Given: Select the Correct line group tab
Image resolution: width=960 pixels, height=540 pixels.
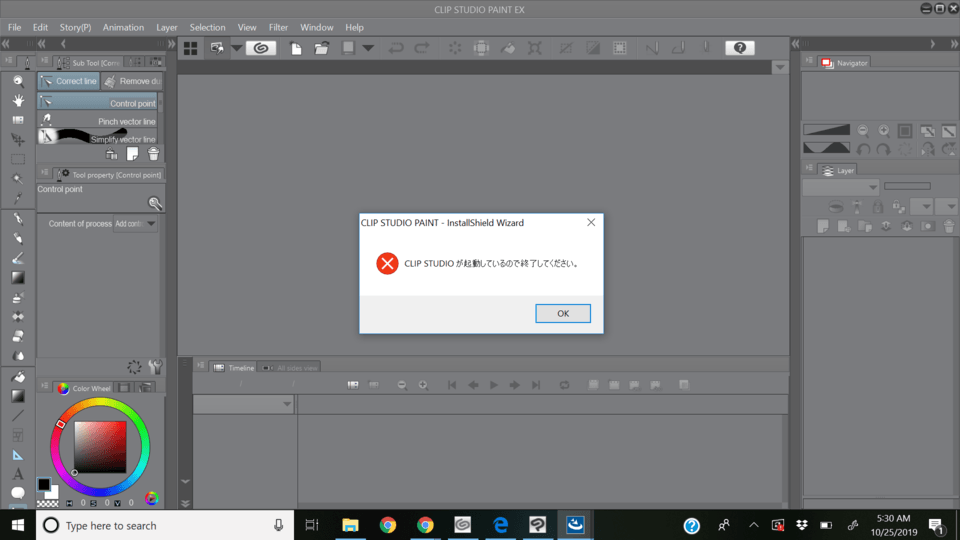Looking at the screenshot, I should point(69,81).
